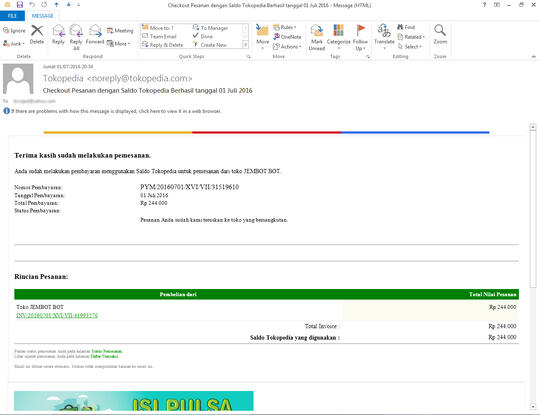Send message to OneNote
Screen dimensions: 540x415
(287, 37)
